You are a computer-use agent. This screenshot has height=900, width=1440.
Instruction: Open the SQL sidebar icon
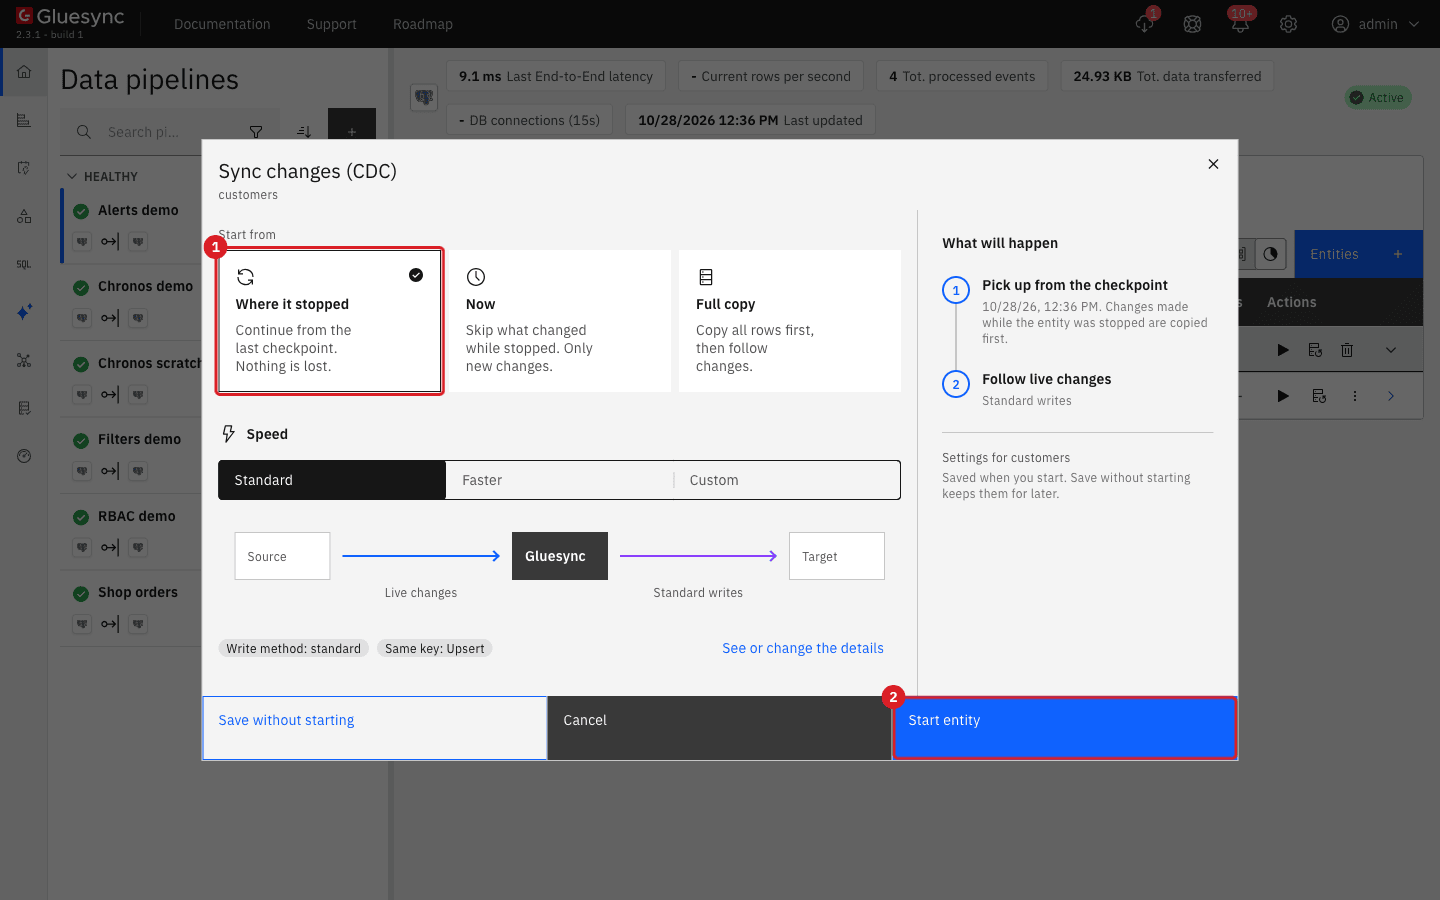coord(24,264)
